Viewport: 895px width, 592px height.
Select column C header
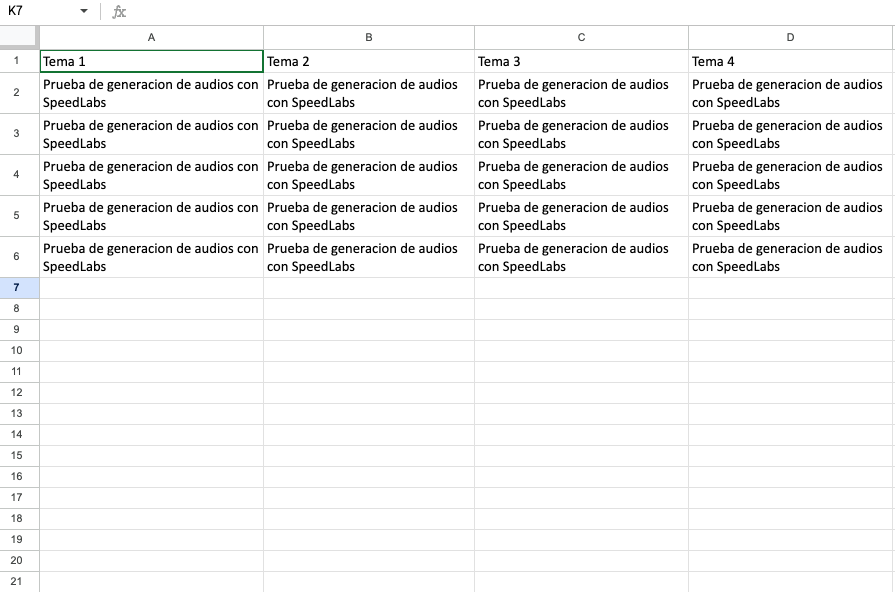pos(581,37)
